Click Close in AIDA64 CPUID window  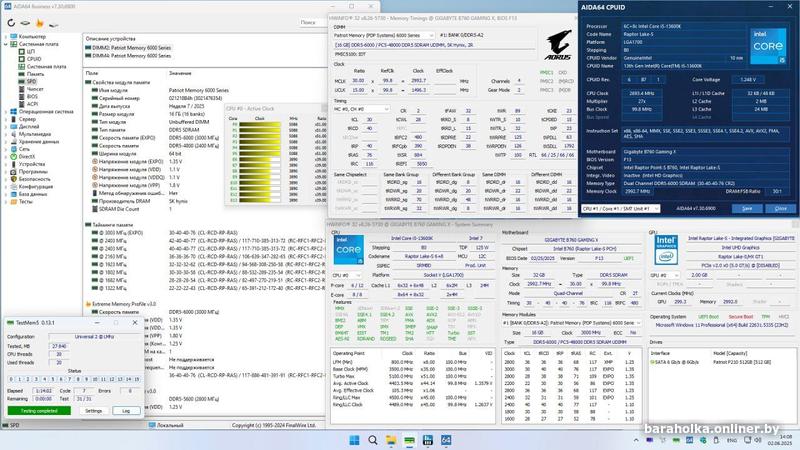coord(781,209)
